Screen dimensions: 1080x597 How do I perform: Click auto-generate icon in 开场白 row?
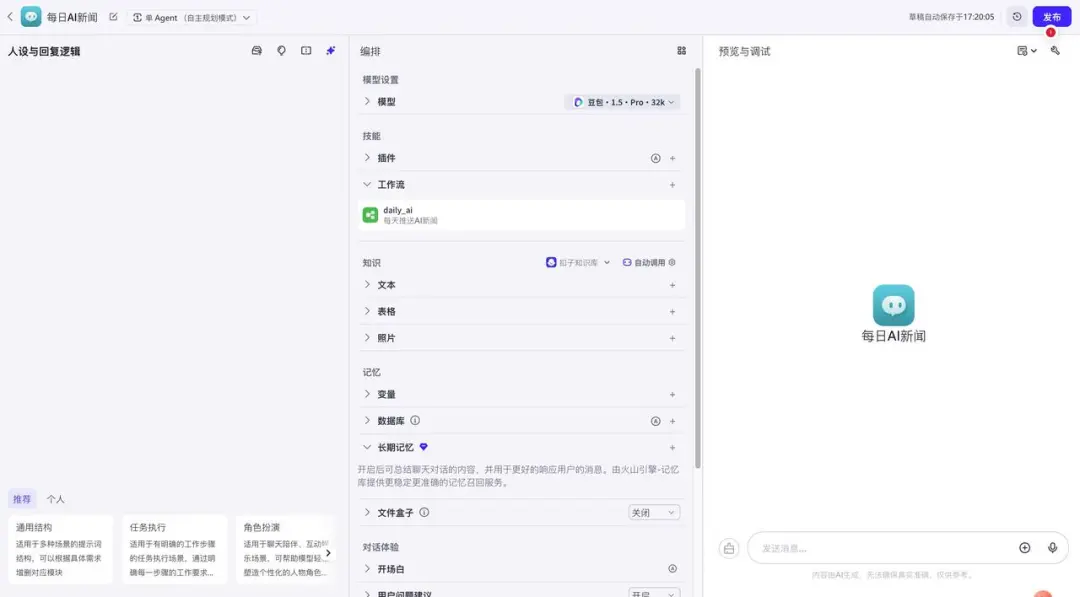pyautogui.click(x=672, y=569)
